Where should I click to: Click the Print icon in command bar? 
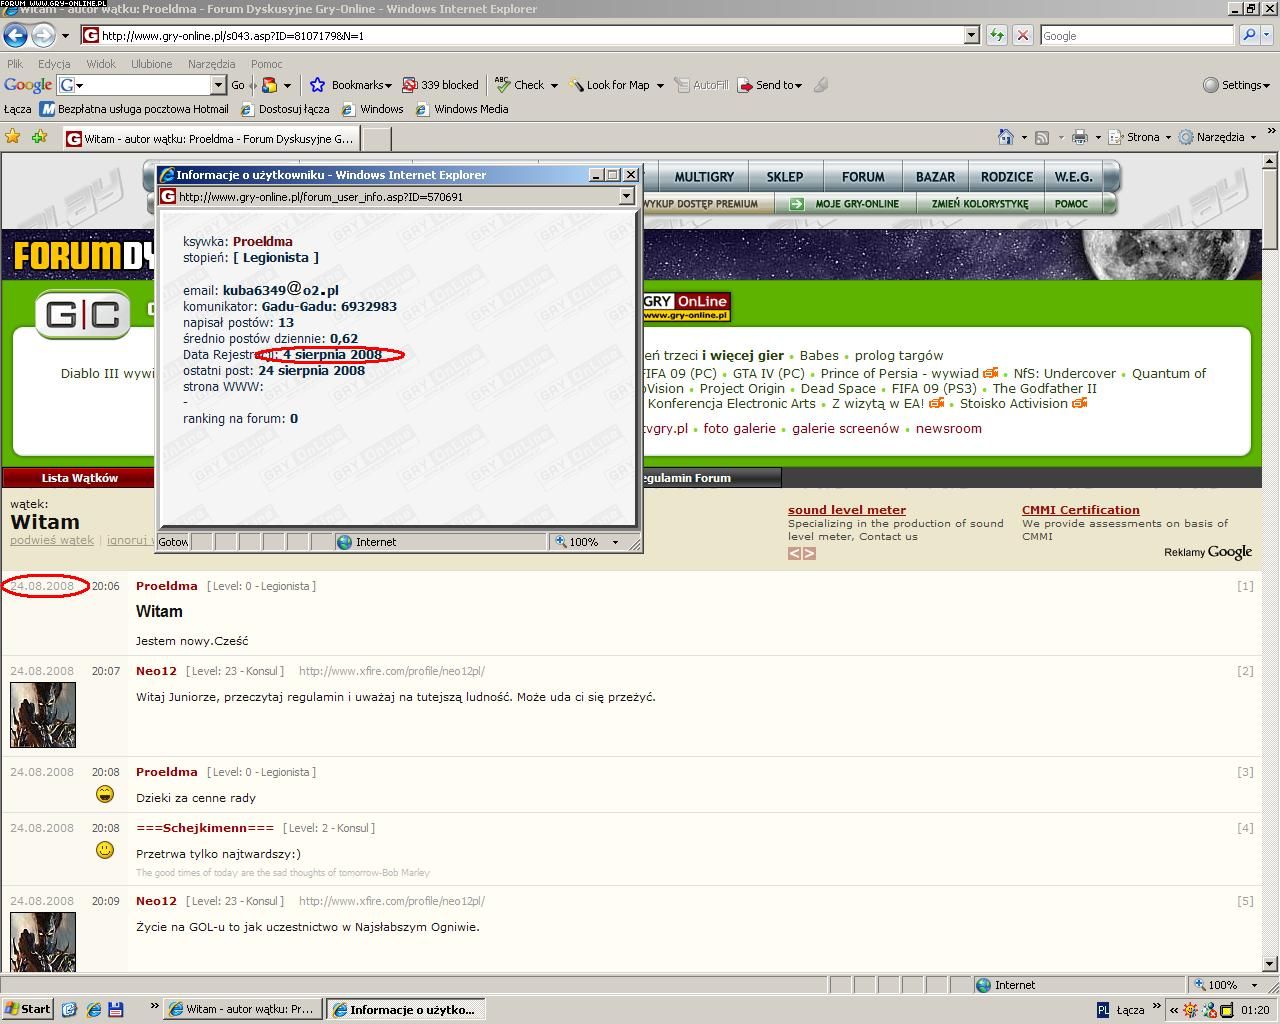tap(1079, 137)
